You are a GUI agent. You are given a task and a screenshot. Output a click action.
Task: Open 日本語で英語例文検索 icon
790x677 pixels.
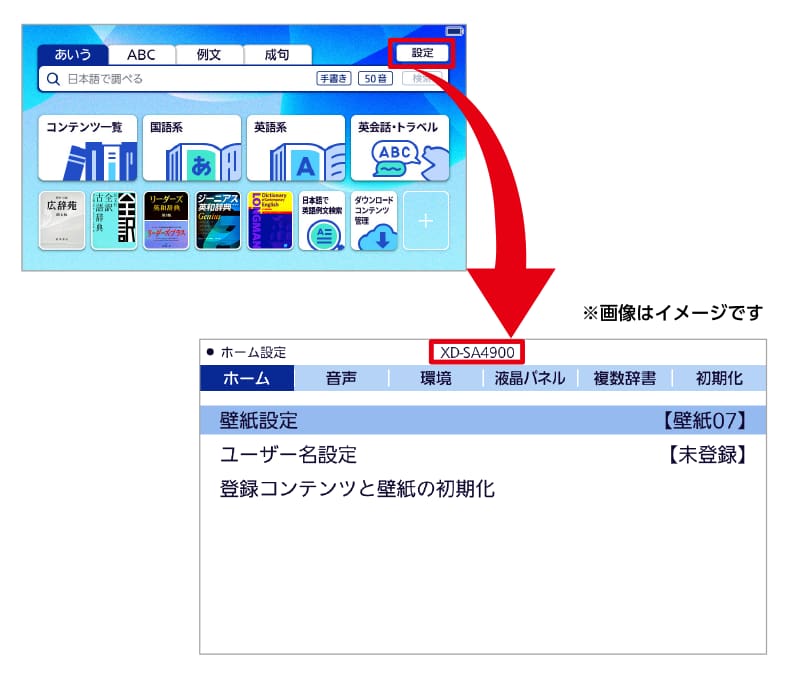(x=322, y=221)
